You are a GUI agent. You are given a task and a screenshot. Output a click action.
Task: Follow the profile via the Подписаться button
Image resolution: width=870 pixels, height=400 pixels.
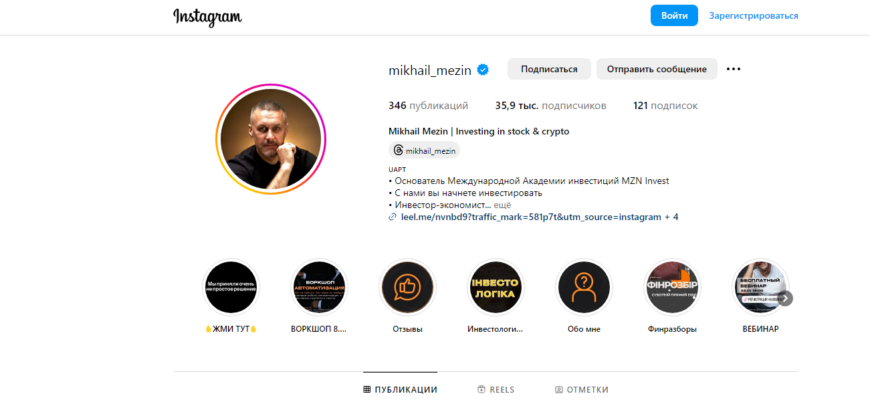[549, 69]
